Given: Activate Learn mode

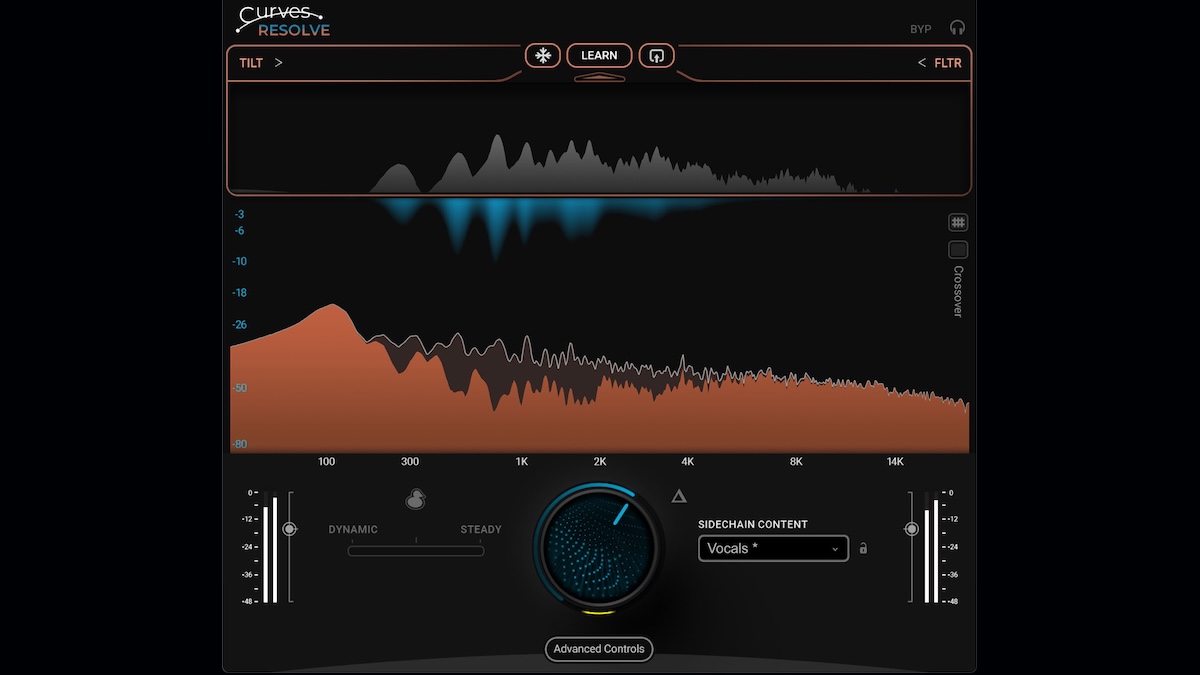Looking at the screenshot, I should click(x=599, y=55).
